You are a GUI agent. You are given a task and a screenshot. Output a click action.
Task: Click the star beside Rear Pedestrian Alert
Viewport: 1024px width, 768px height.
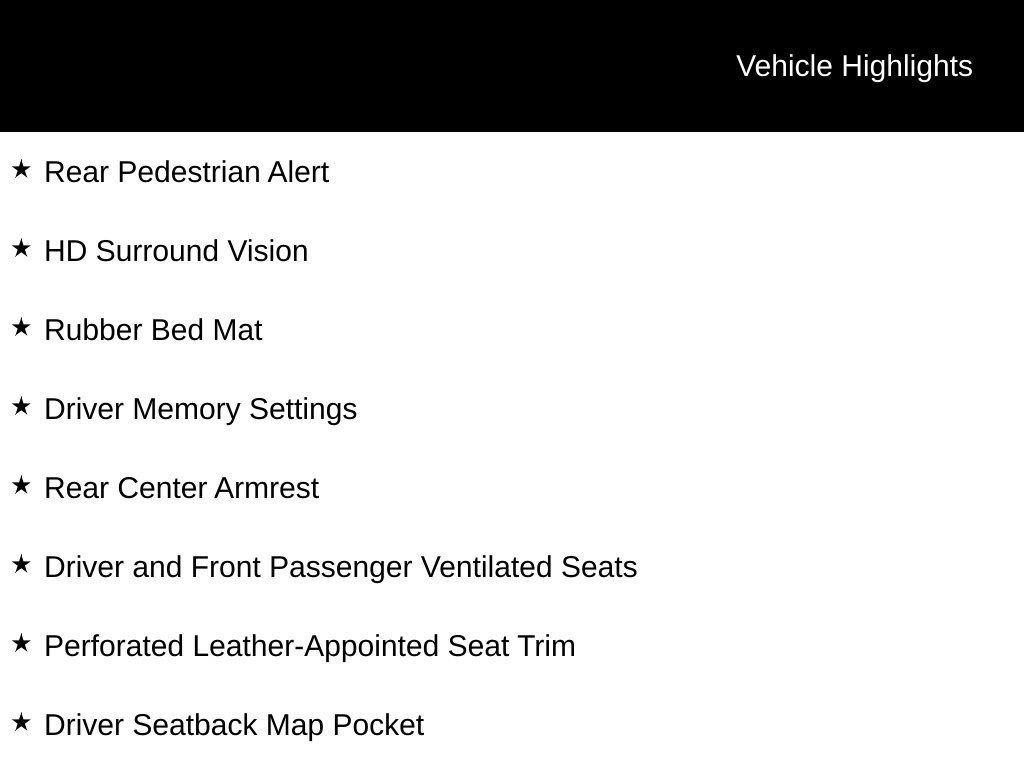point(21,169)
